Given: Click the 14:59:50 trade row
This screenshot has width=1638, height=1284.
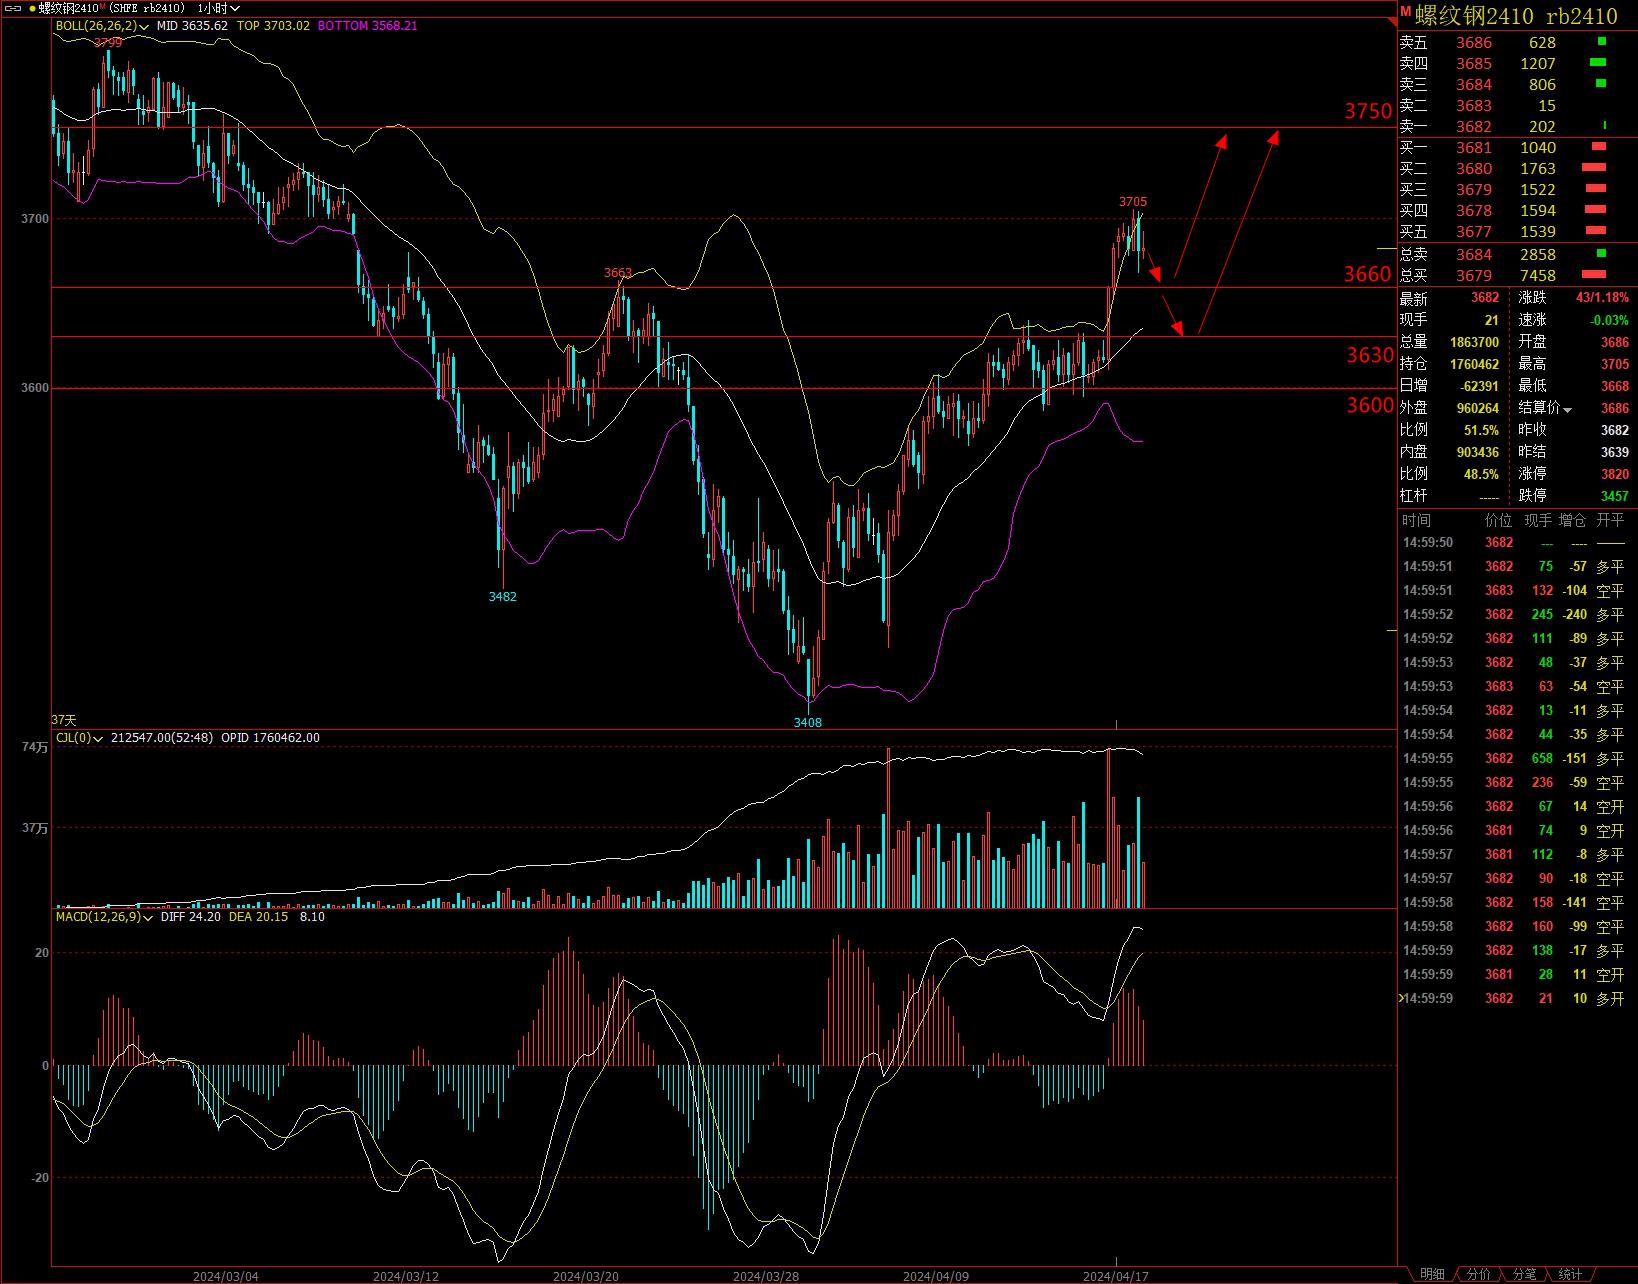Looking at the screenshot, I should pyautogui.click(x=1514, y=543).
